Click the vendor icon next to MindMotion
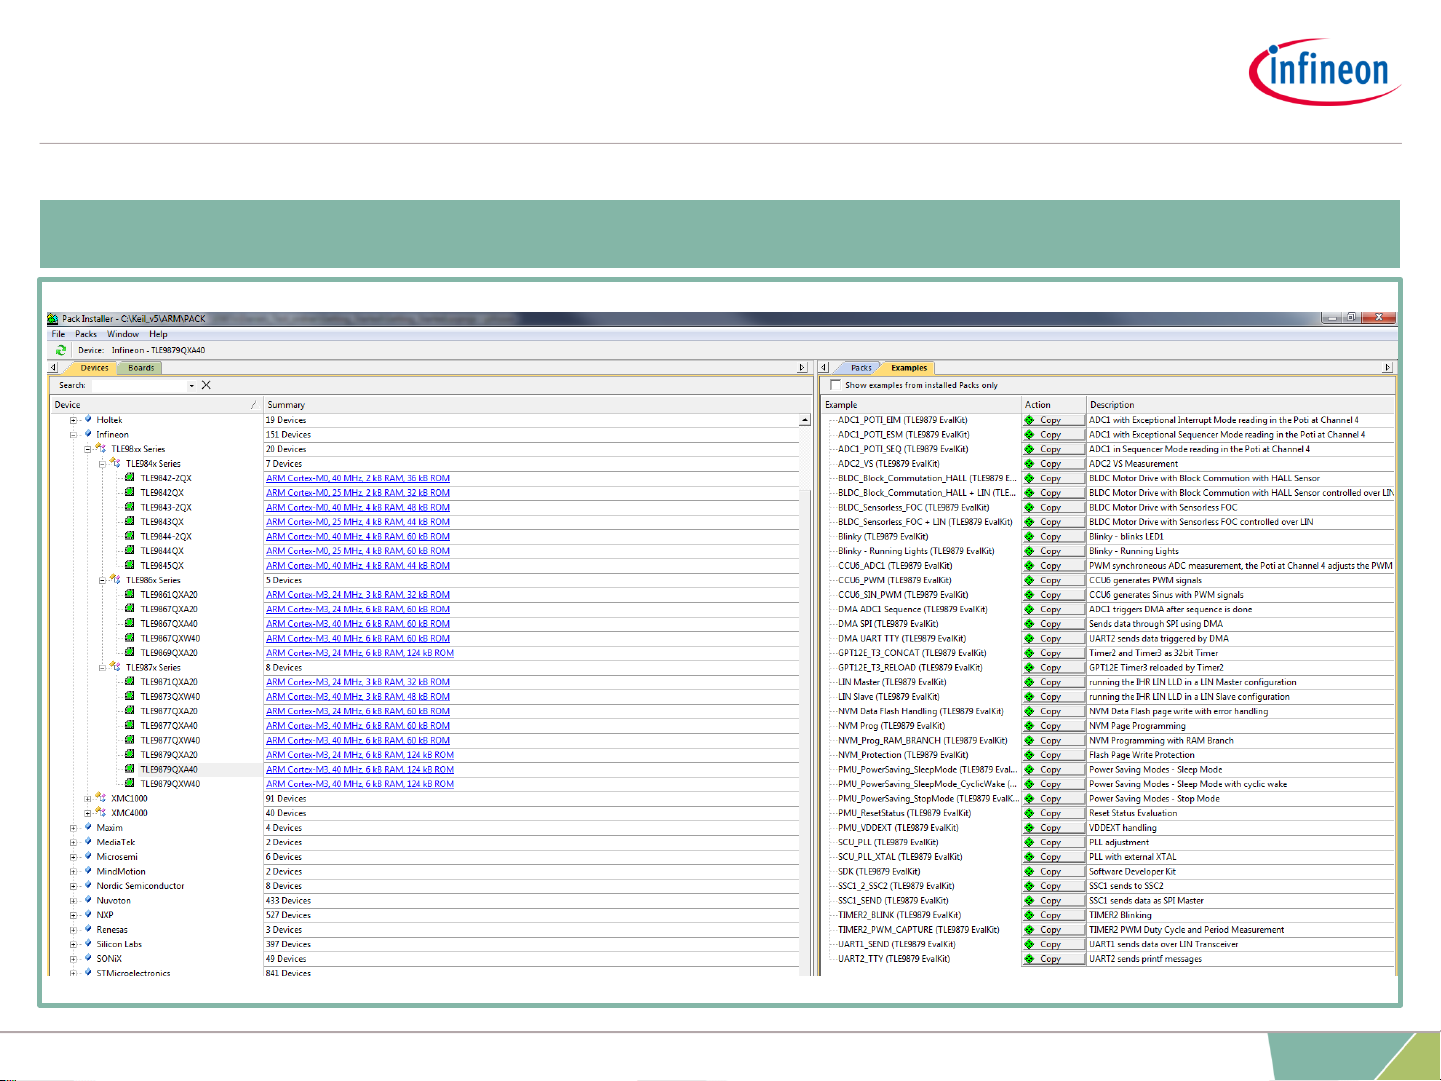The height and width of the screenshot is (1081, 1441). coord(88,871)
